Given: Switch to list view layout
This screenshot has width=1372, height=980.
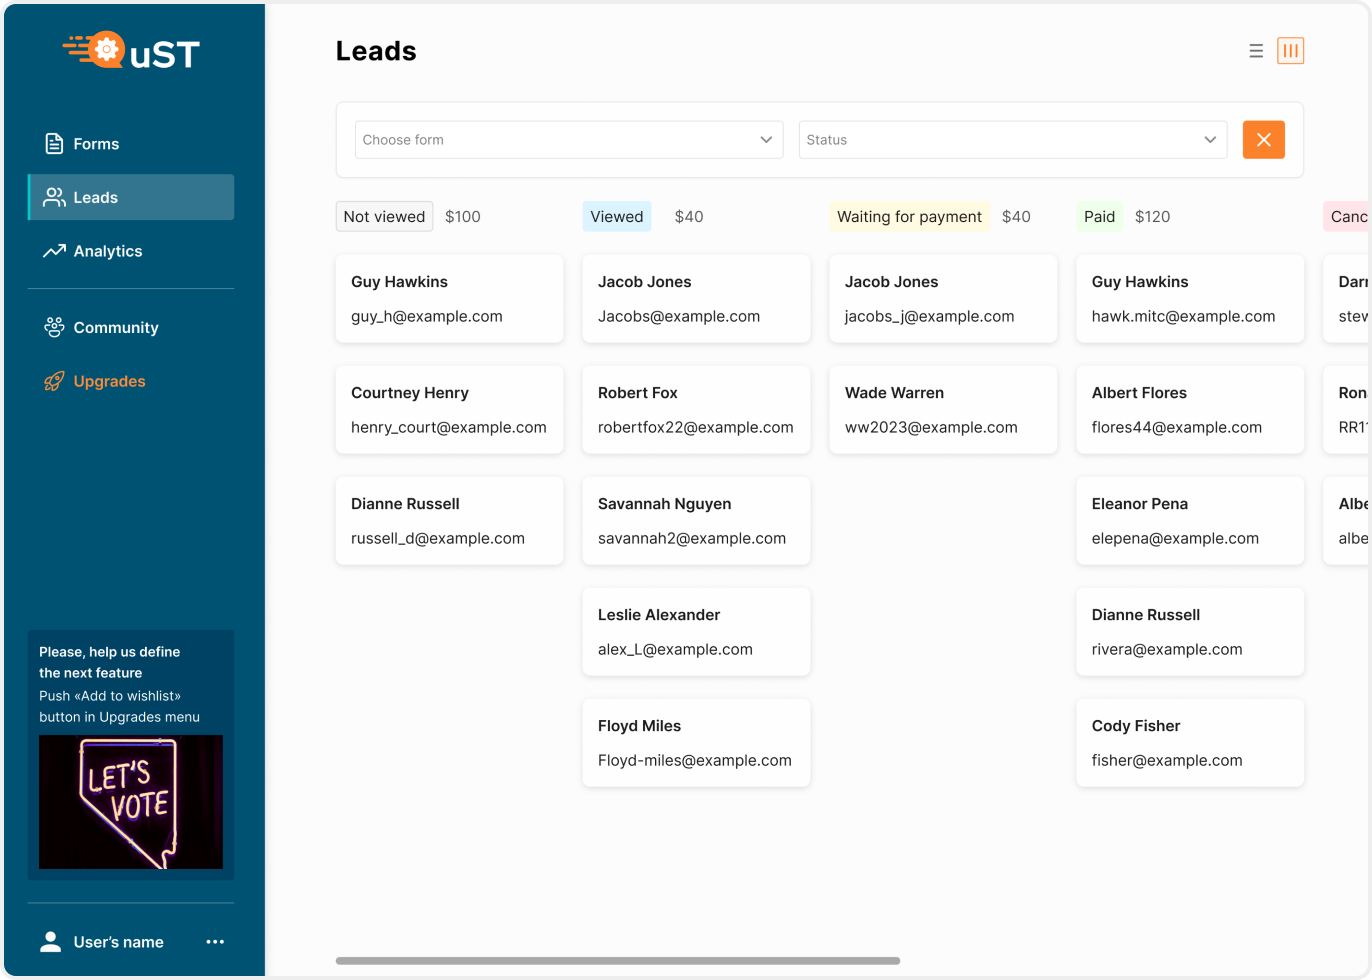Looking at the screenshot, I should point(1256,51).
